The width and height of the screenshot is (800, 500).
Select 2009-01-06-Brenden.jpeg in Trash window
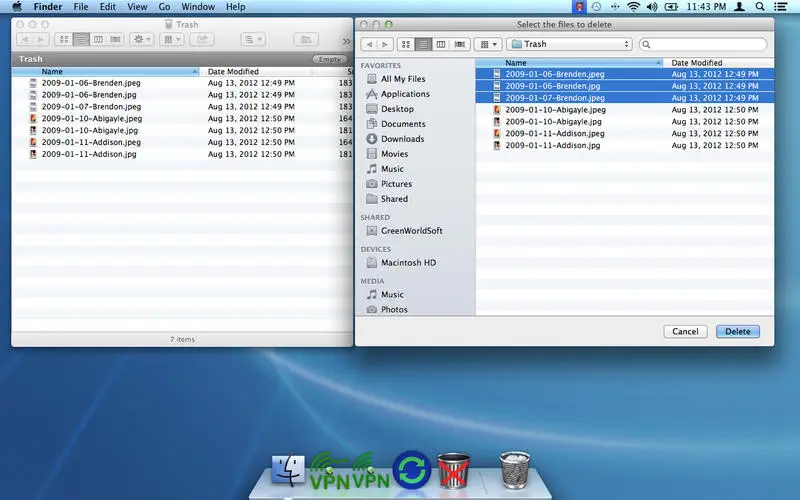(x=182, y=83)
